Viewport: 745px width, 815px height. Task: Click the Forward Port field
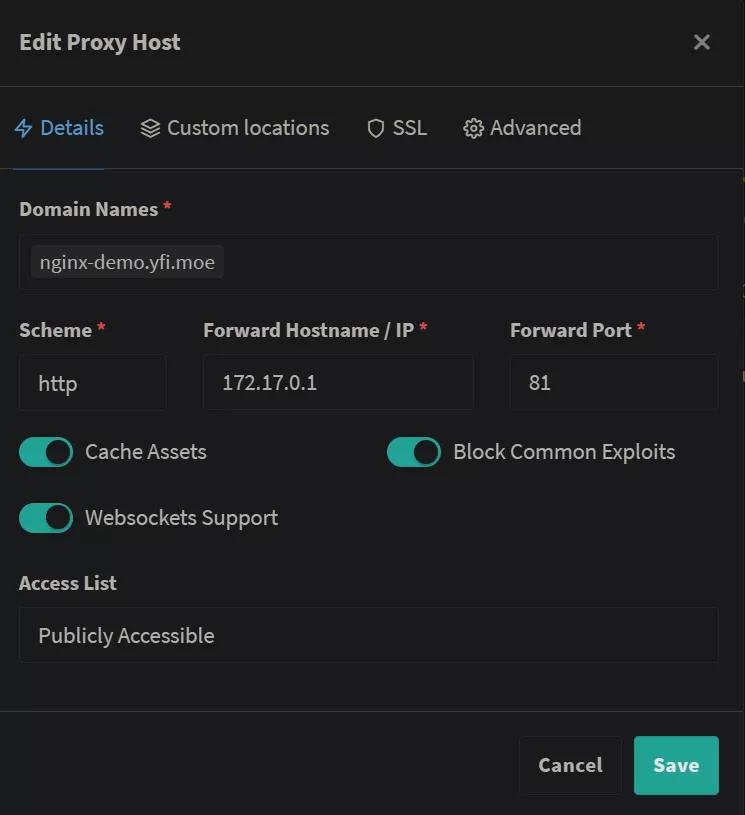coord(614,383)
